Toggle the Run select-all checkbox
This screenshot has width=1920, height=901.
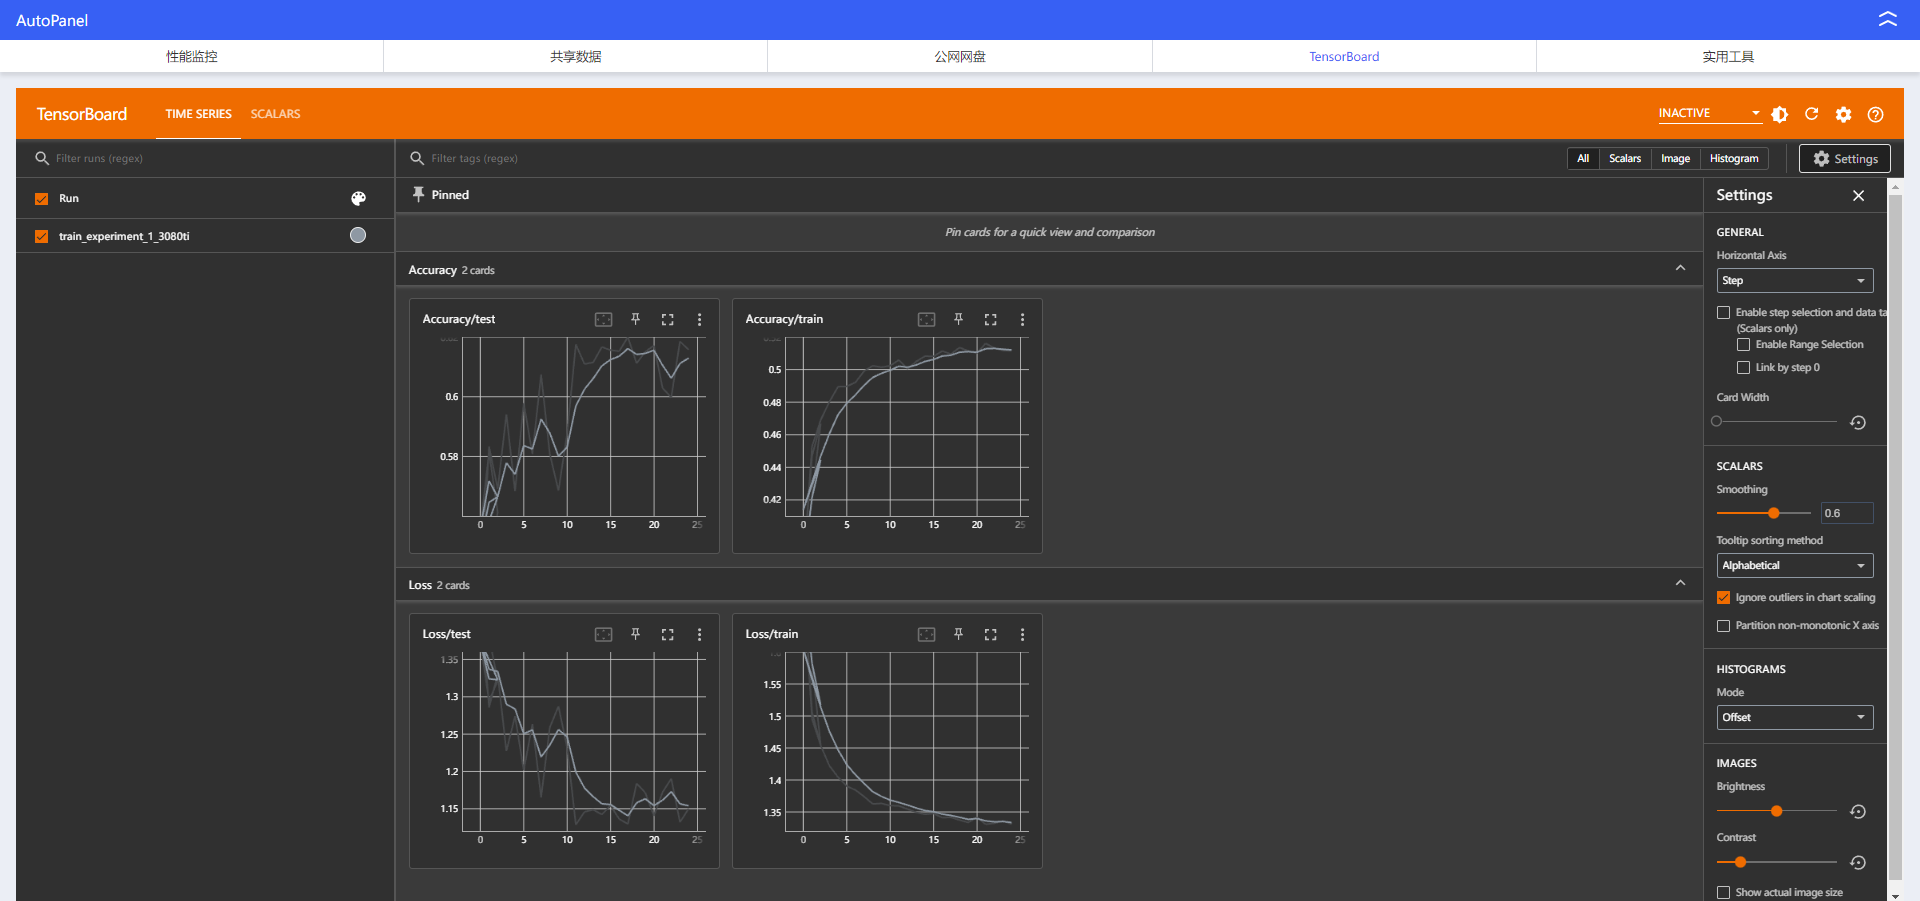tap(41, 198)
